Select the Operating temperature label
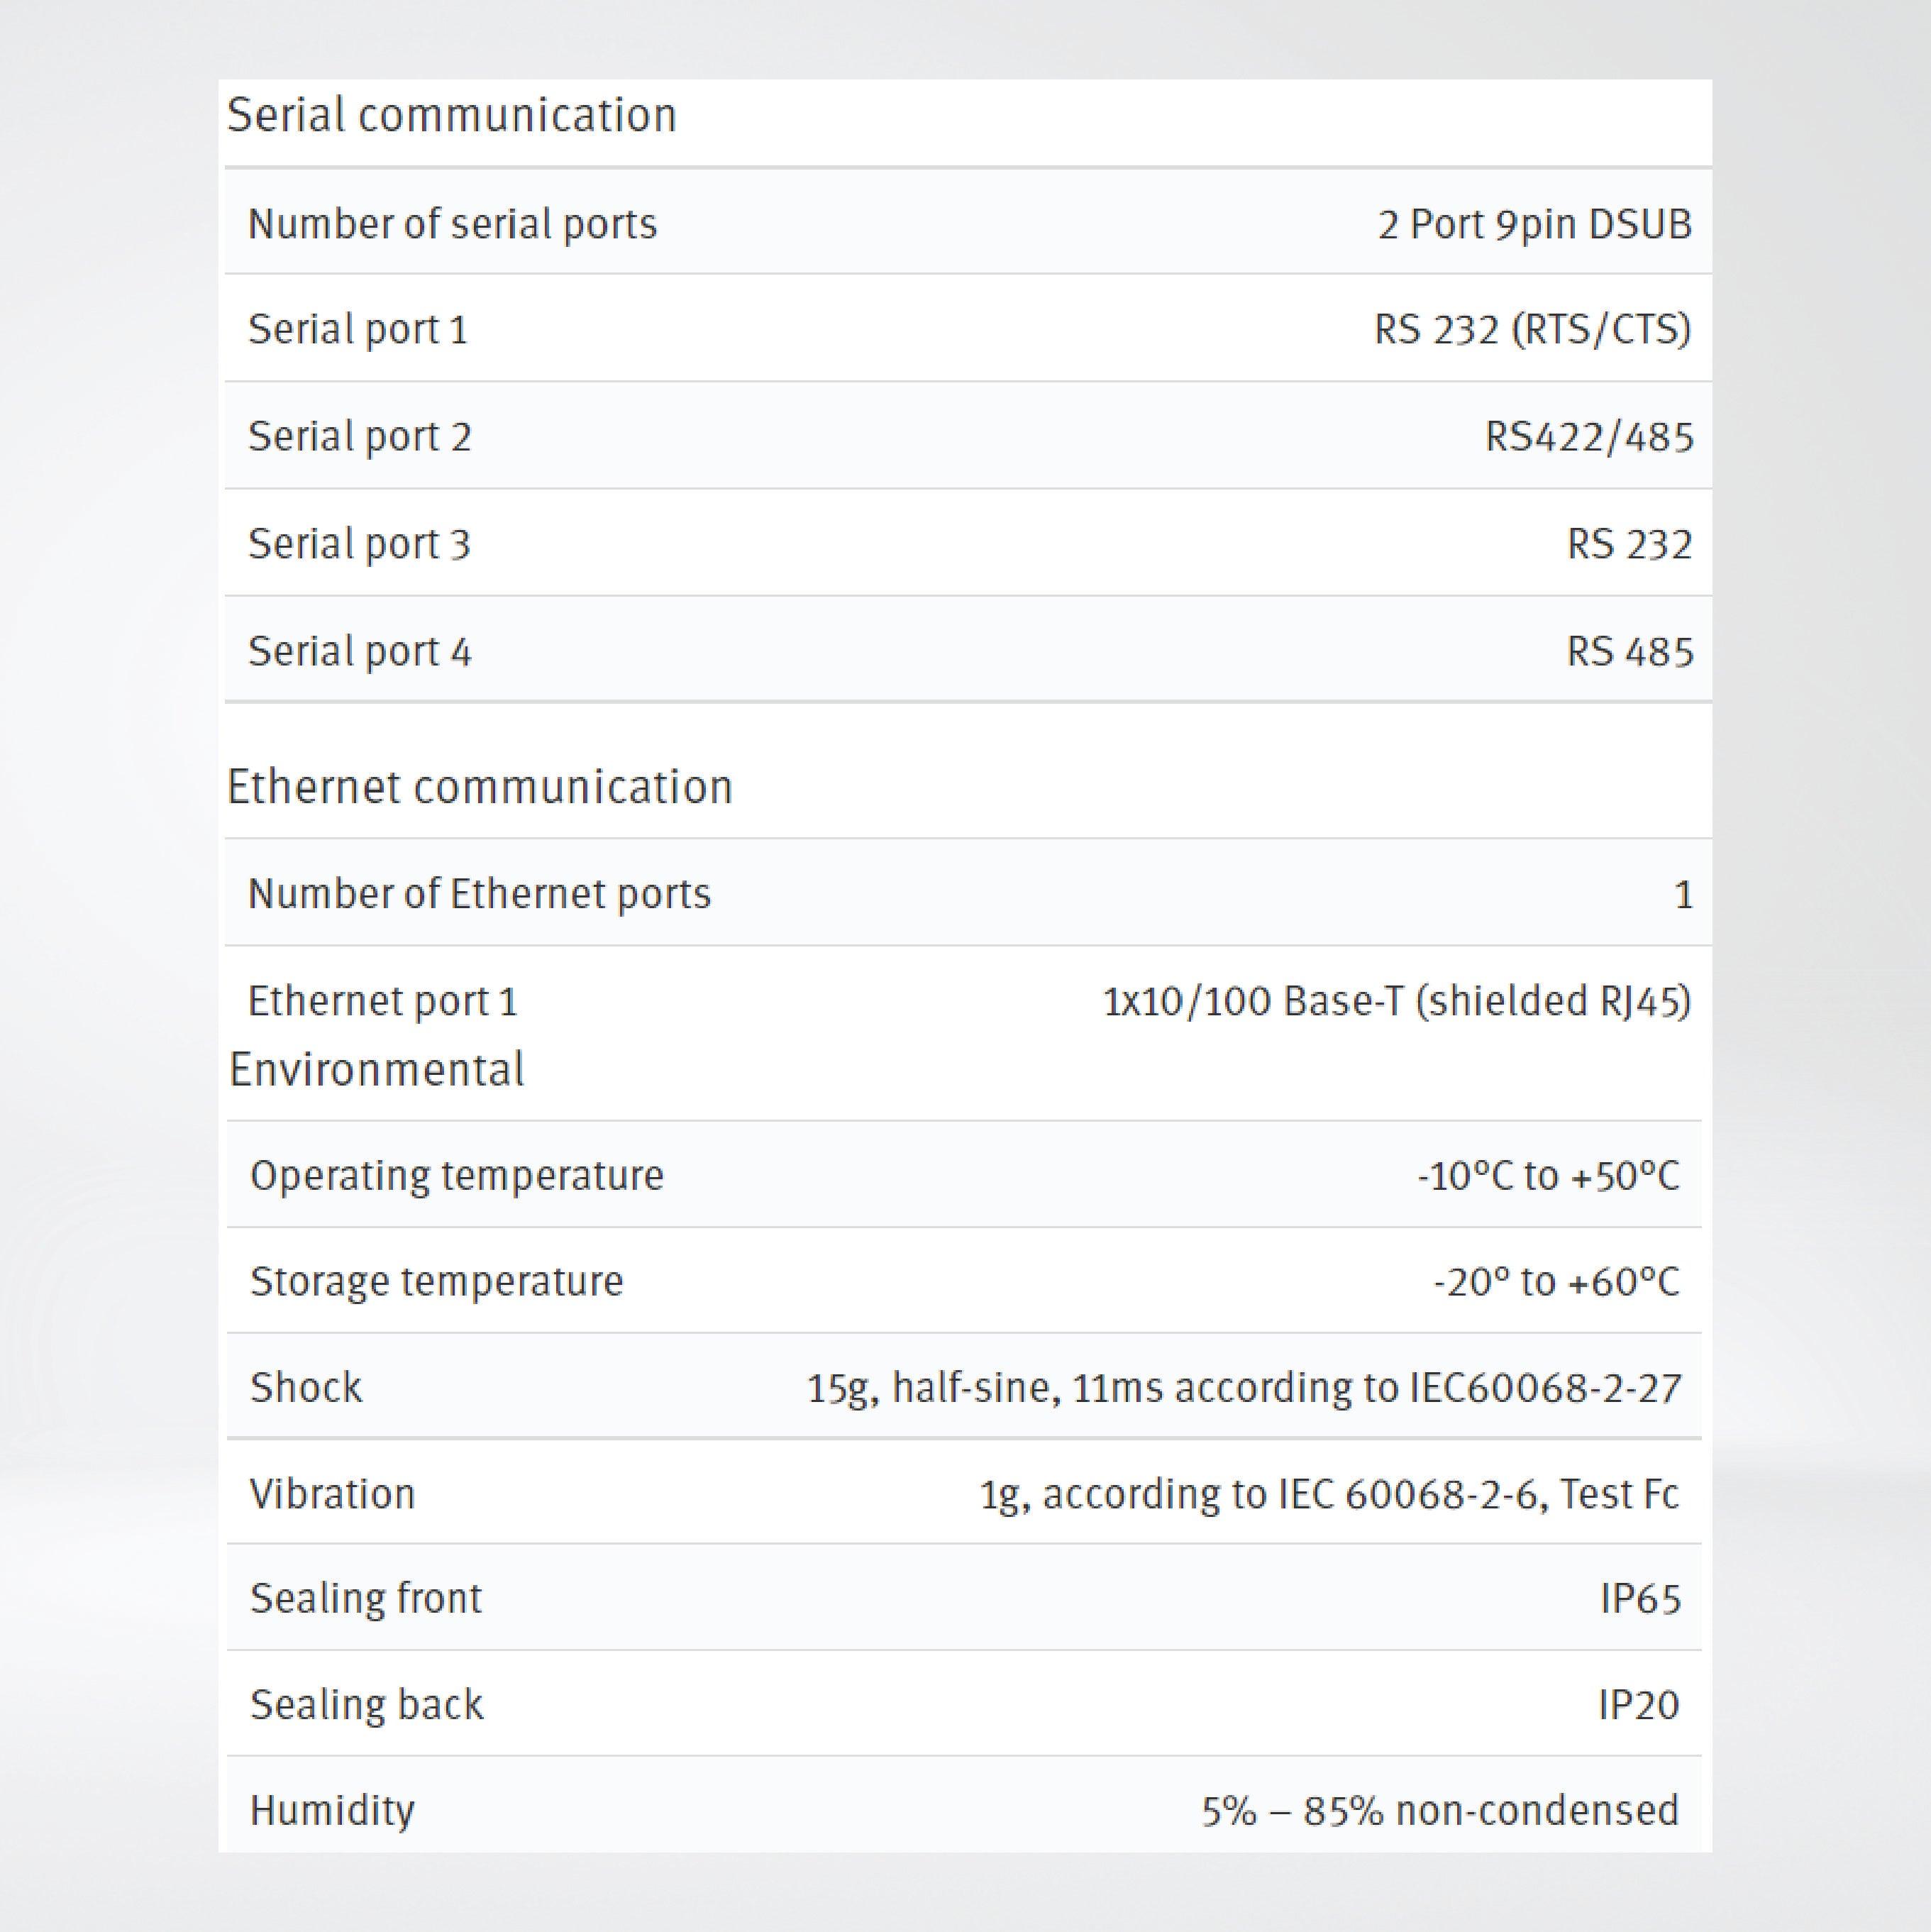 (456, 1176)
